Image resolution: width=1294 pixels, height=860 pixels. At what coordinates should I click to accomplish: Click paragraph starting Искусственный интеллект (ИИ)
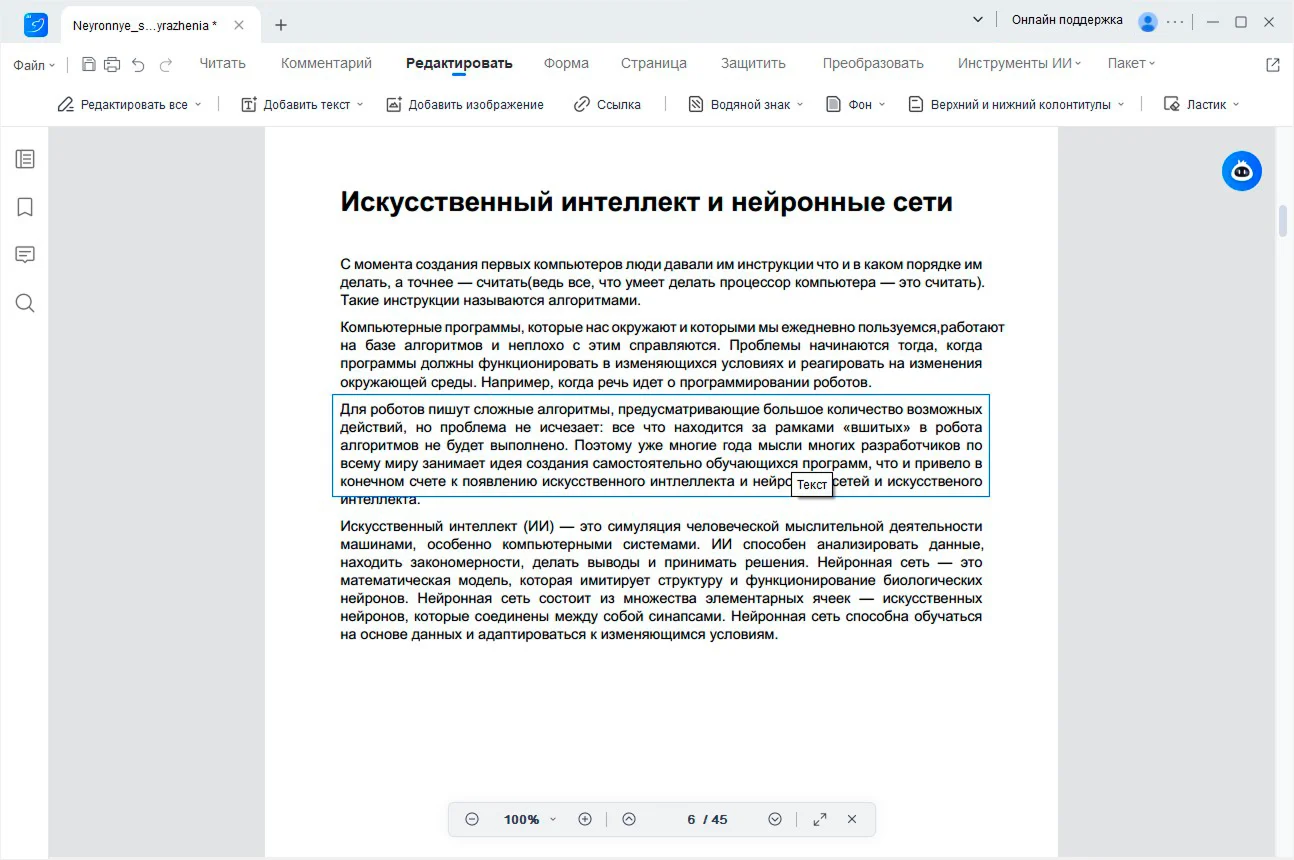[661, 580]
